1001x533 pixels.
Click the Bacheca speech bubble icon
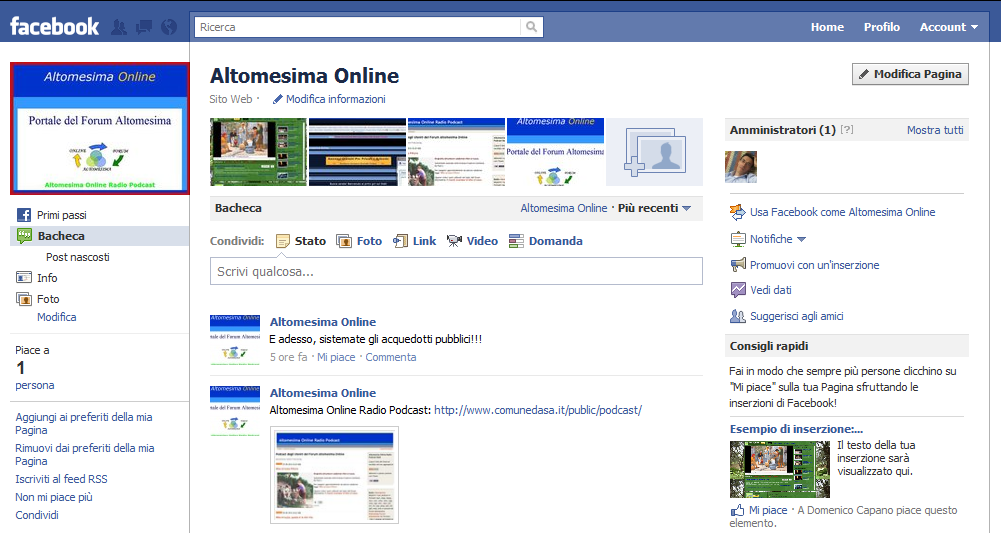(x=24, y=236)
